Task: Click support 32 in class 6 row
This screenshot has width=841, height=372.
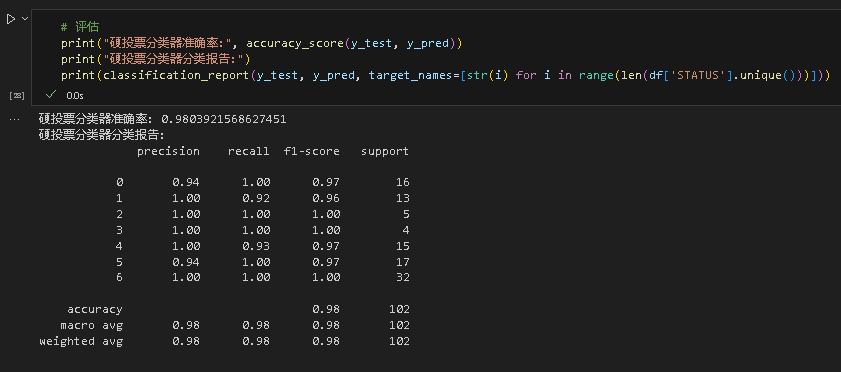Action: 403,278
